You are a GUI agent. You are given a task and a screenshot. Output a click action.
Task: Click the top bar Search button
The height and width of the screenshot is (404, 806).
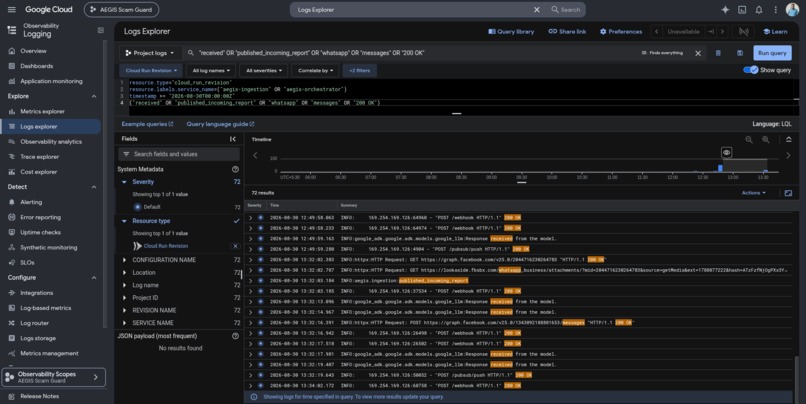pos(565,10)
